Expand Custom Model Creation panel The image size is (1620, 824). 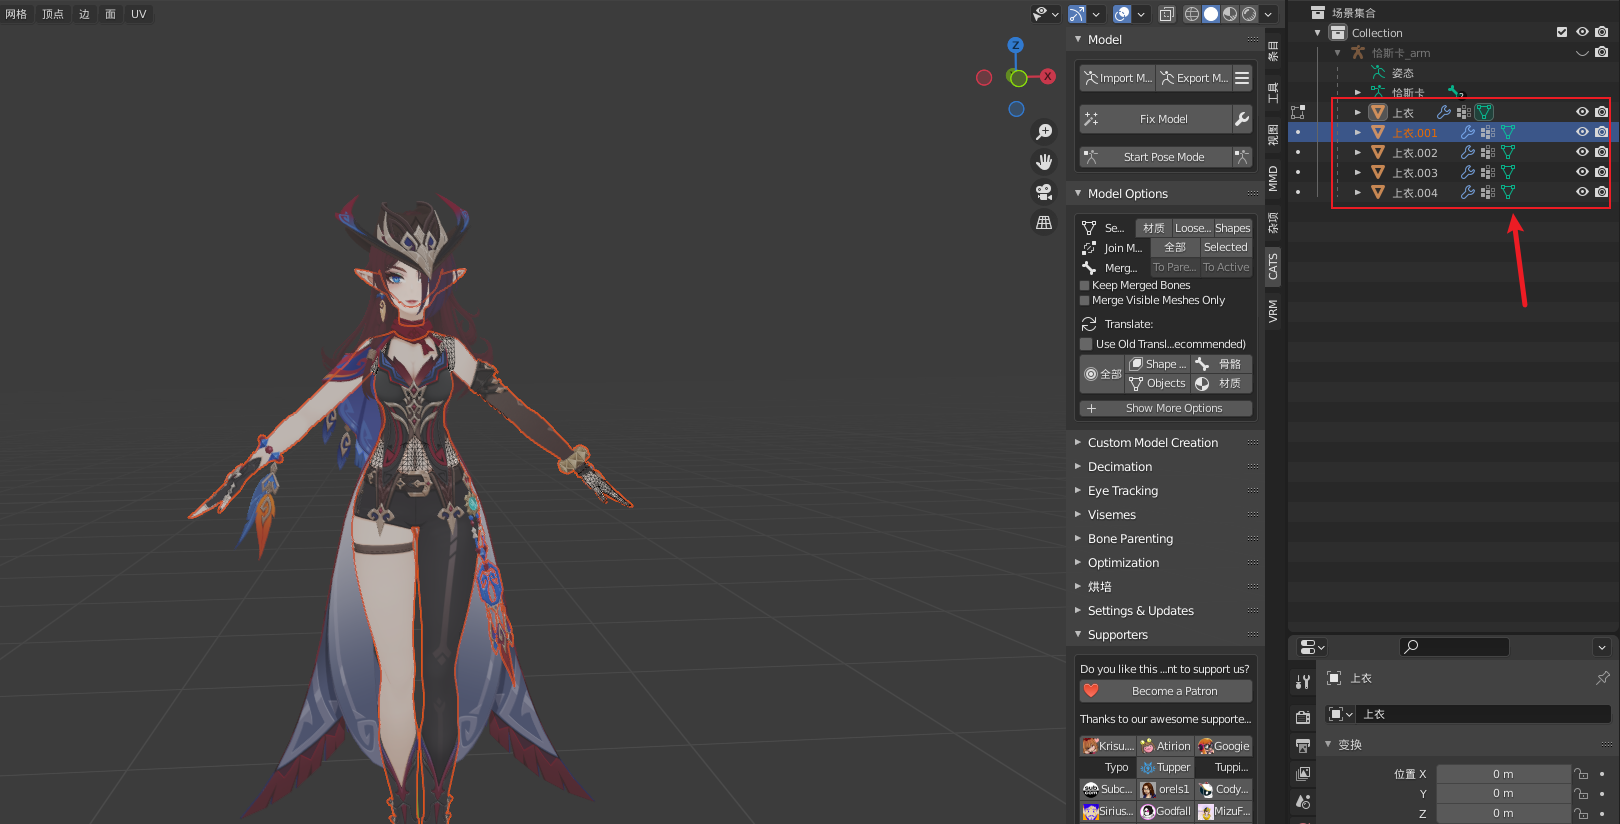[x=1153, y=443]
